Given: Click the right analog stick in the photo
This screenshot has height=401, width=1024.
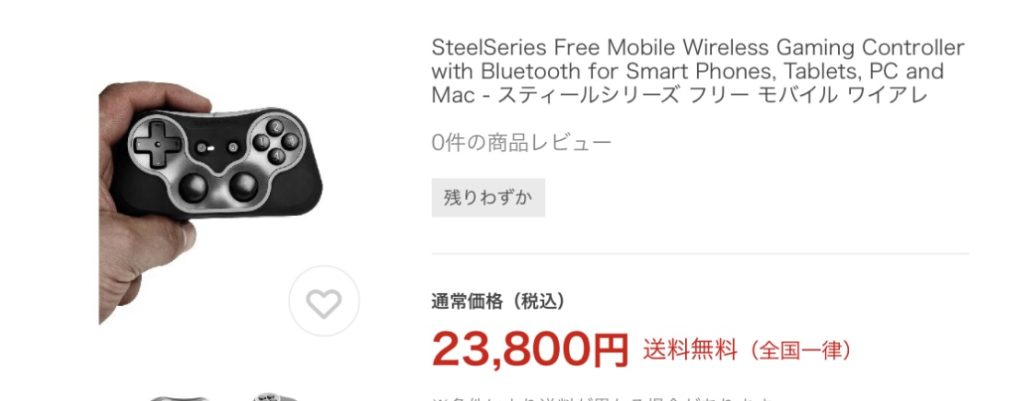Looking at the screenshot, I should 244,186.
